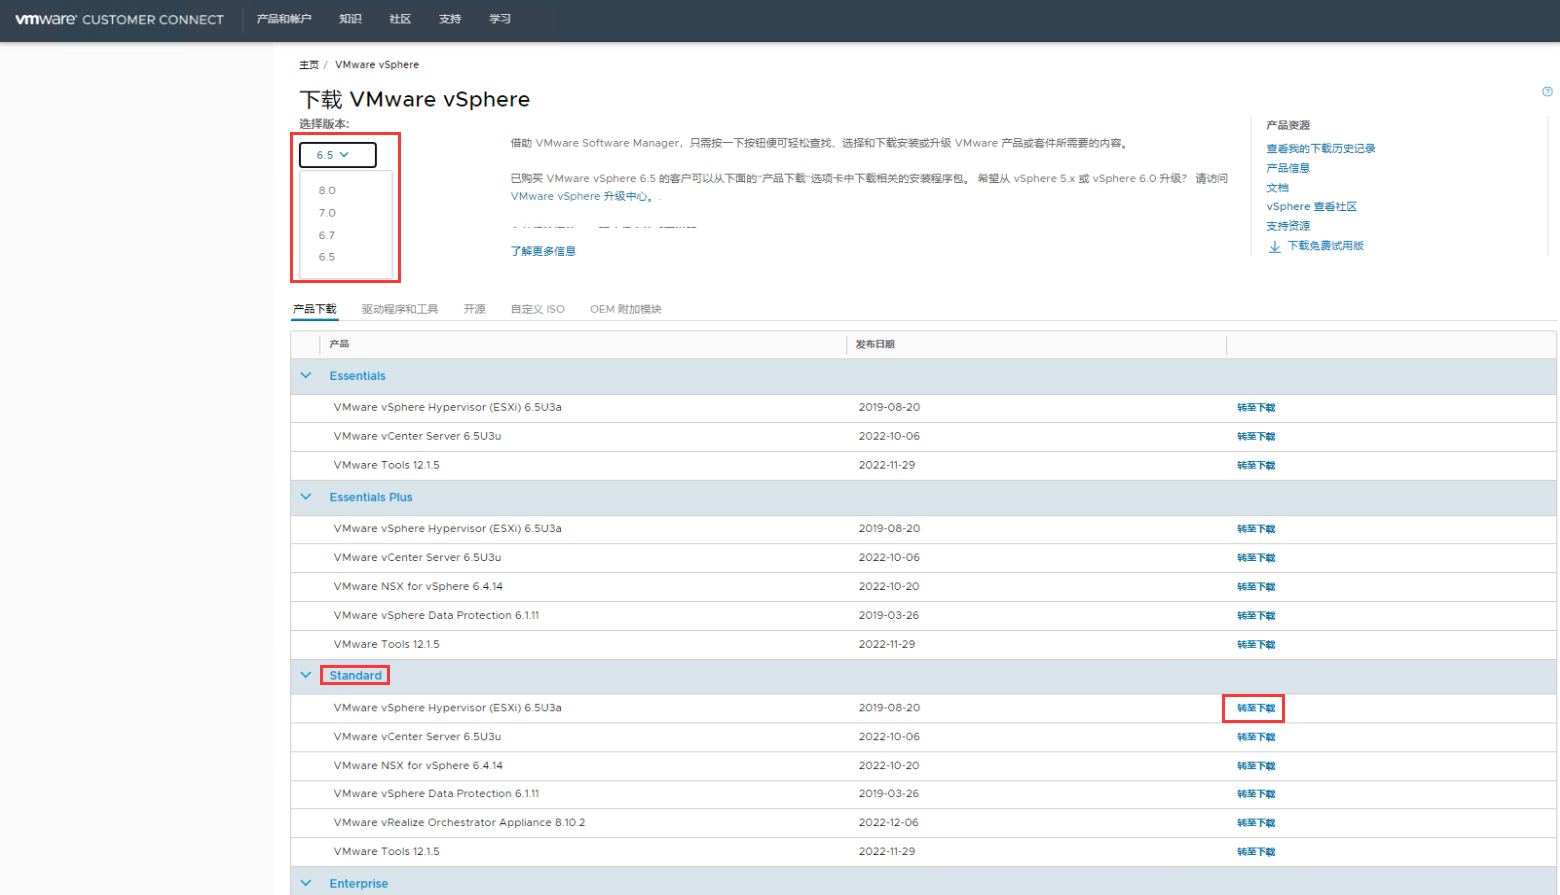Go to 主页 breadcrumb
Image resolution: width=1560 pixels, height=895 pixels.
coord(309,65)
